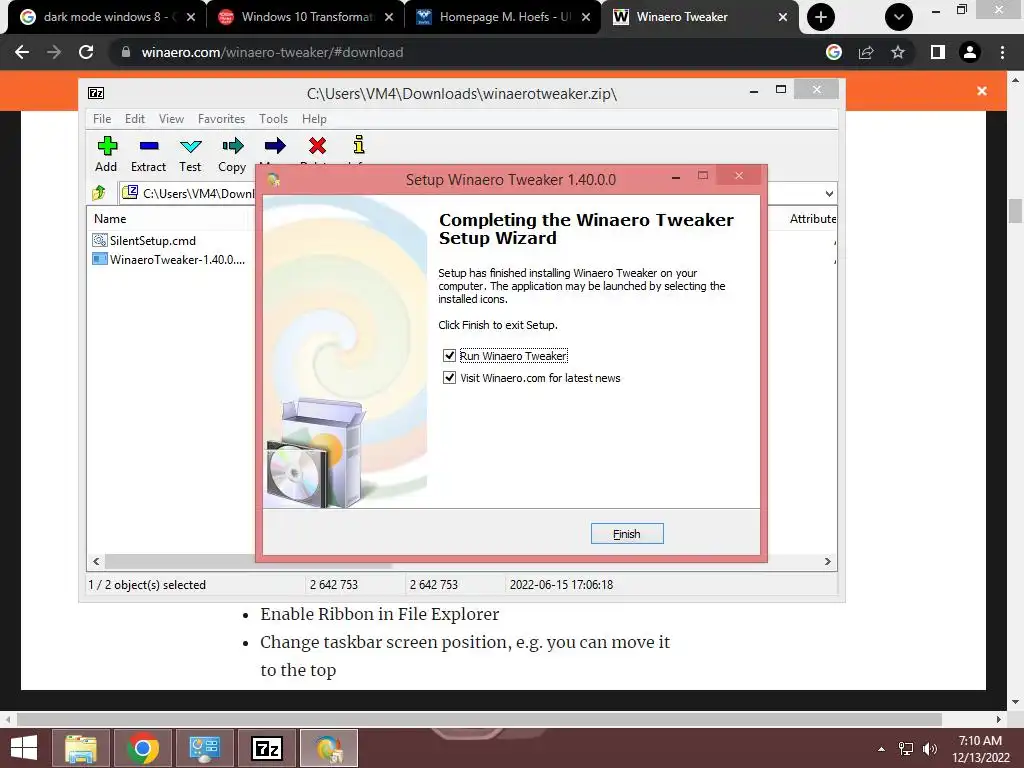Click the Move arrow tool in 7-Zip
The height and width of the screenshot is (768, 1024).
tap(274, 146)
